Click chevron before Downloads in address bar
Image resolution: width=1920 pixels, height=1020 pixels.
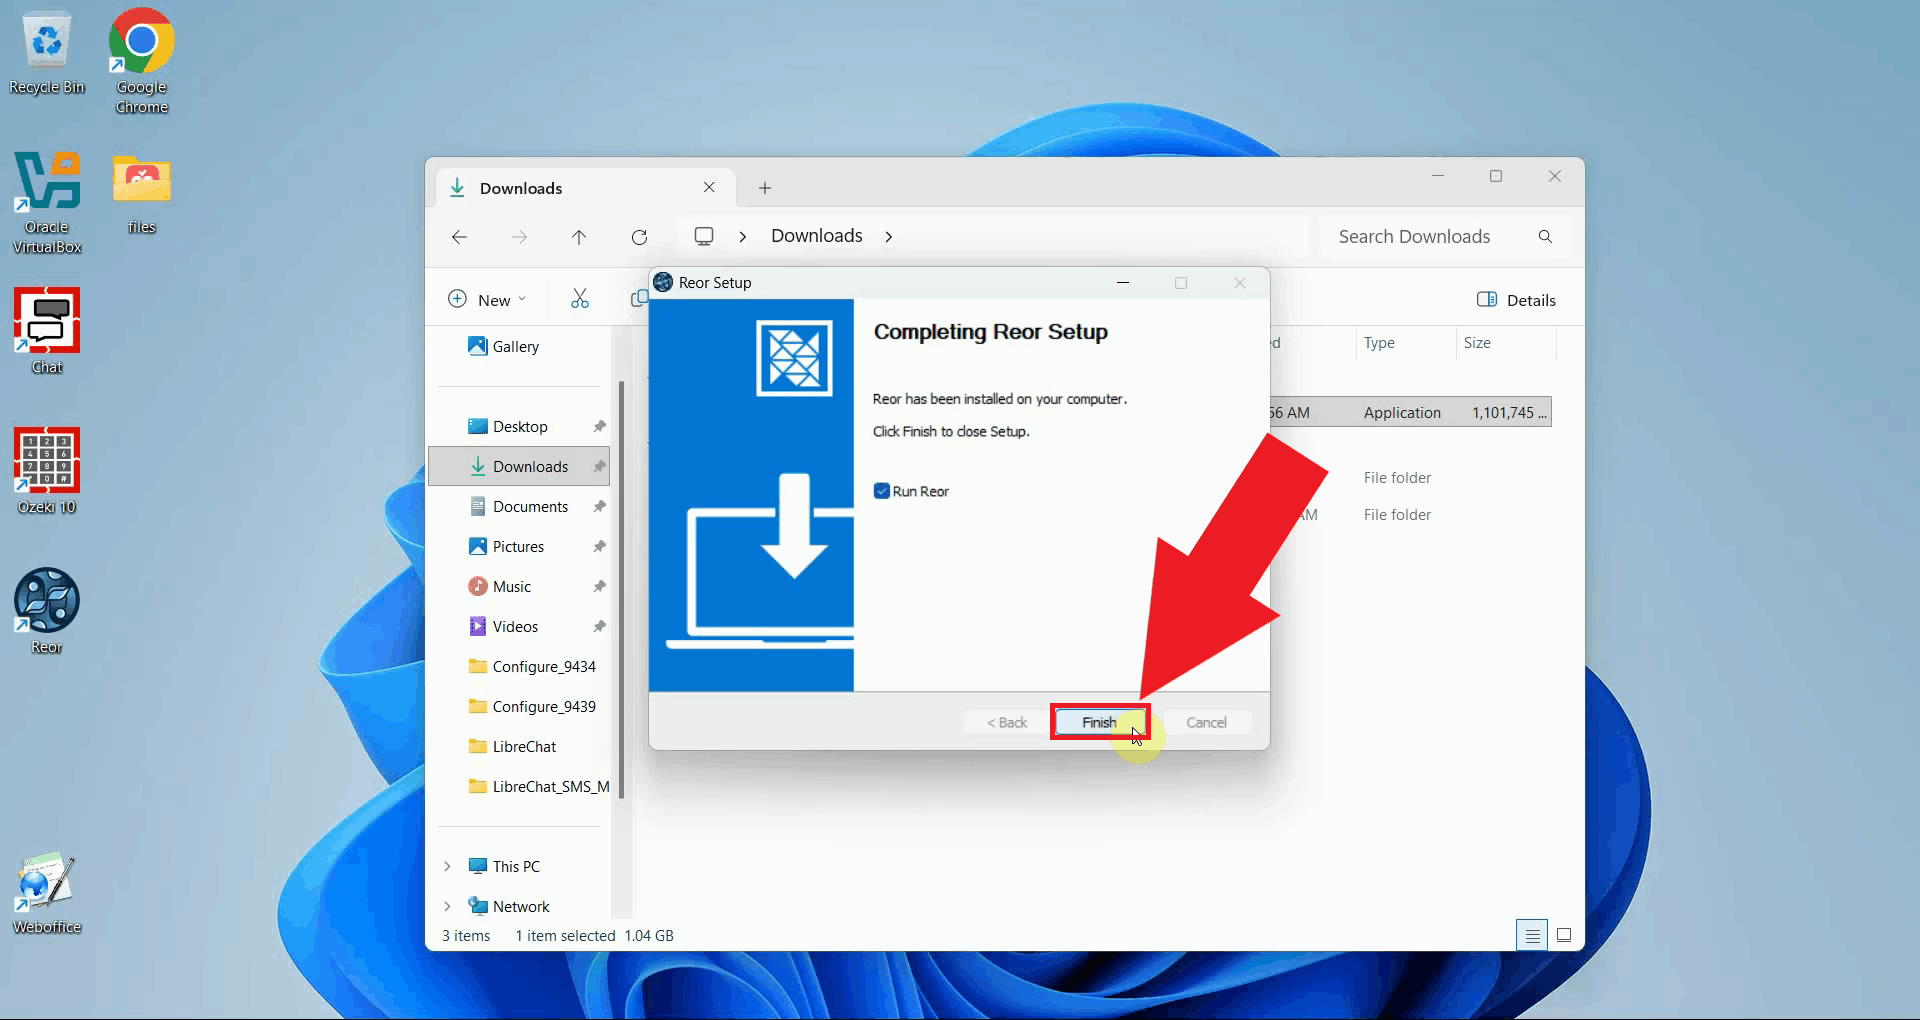743,237
